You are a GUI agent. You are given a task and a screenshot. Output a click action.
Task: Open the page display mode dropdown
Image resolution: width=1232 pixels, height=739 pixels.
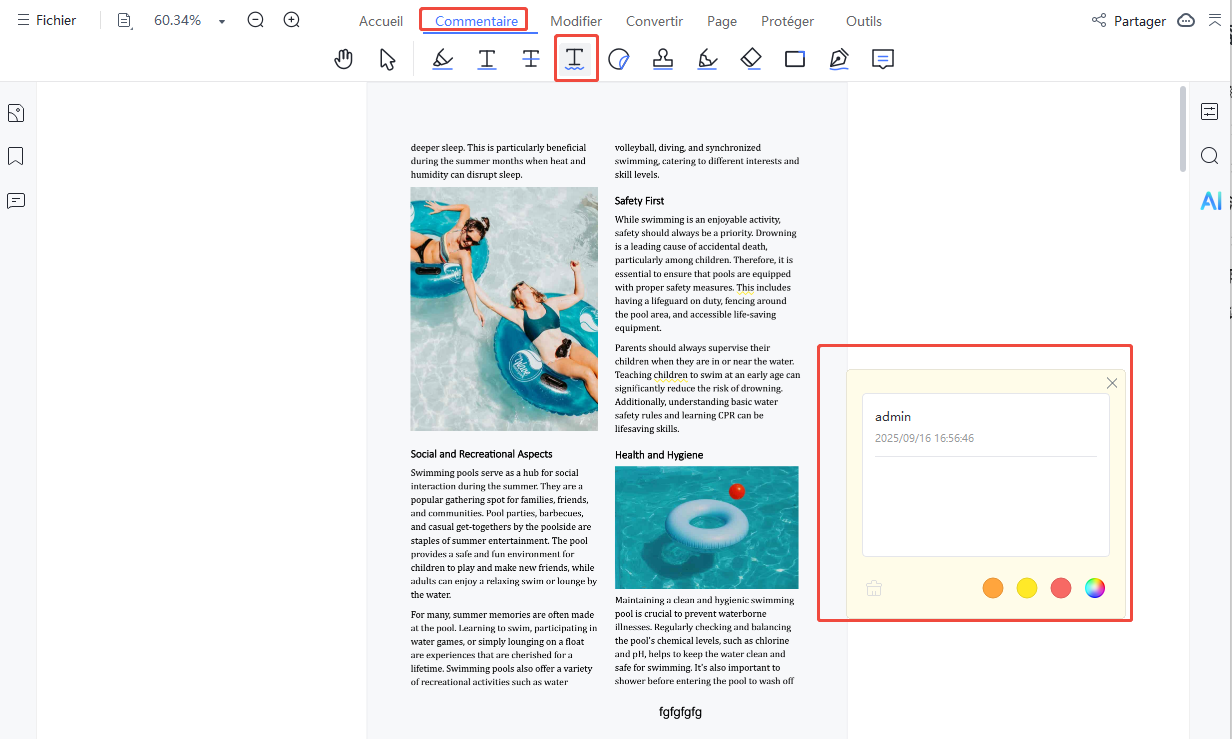point(125,21)
